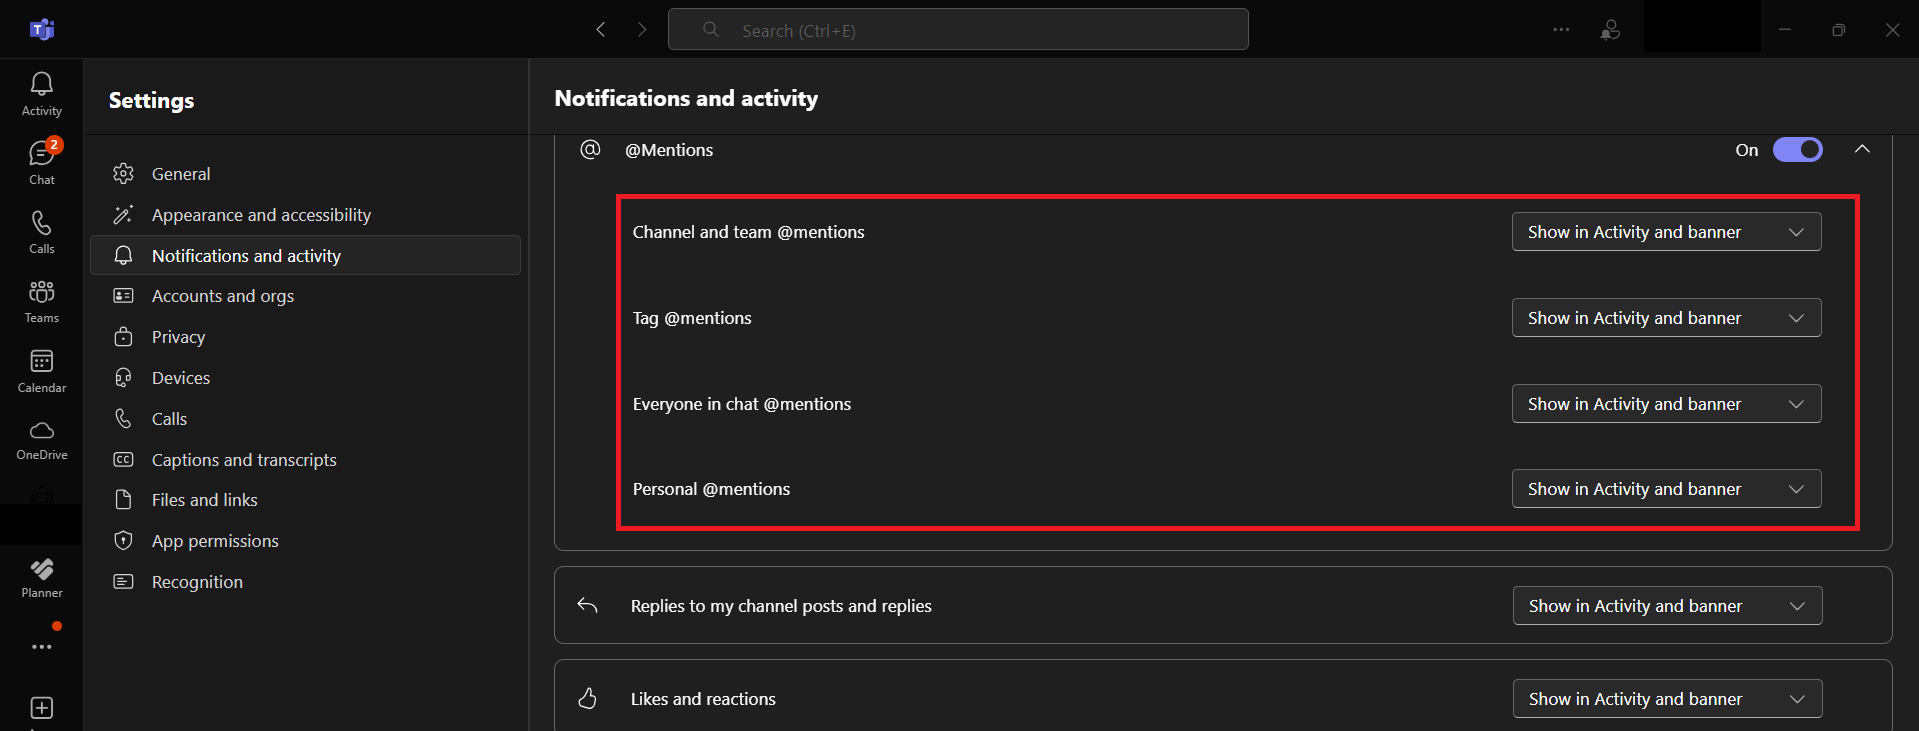Open the OneDrive app

tap(42, 440)
